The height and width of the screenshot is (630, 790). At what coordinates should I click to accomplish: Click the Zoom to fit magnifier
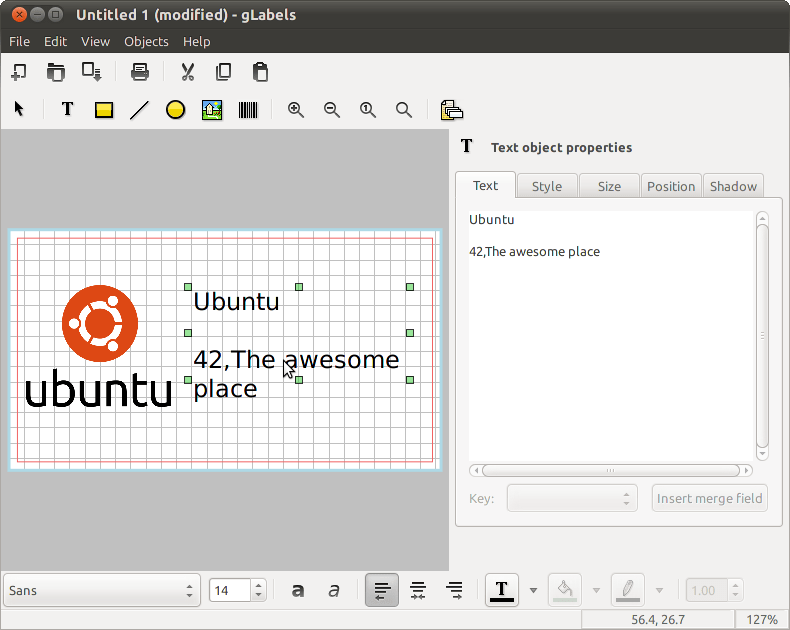point(404,110)
